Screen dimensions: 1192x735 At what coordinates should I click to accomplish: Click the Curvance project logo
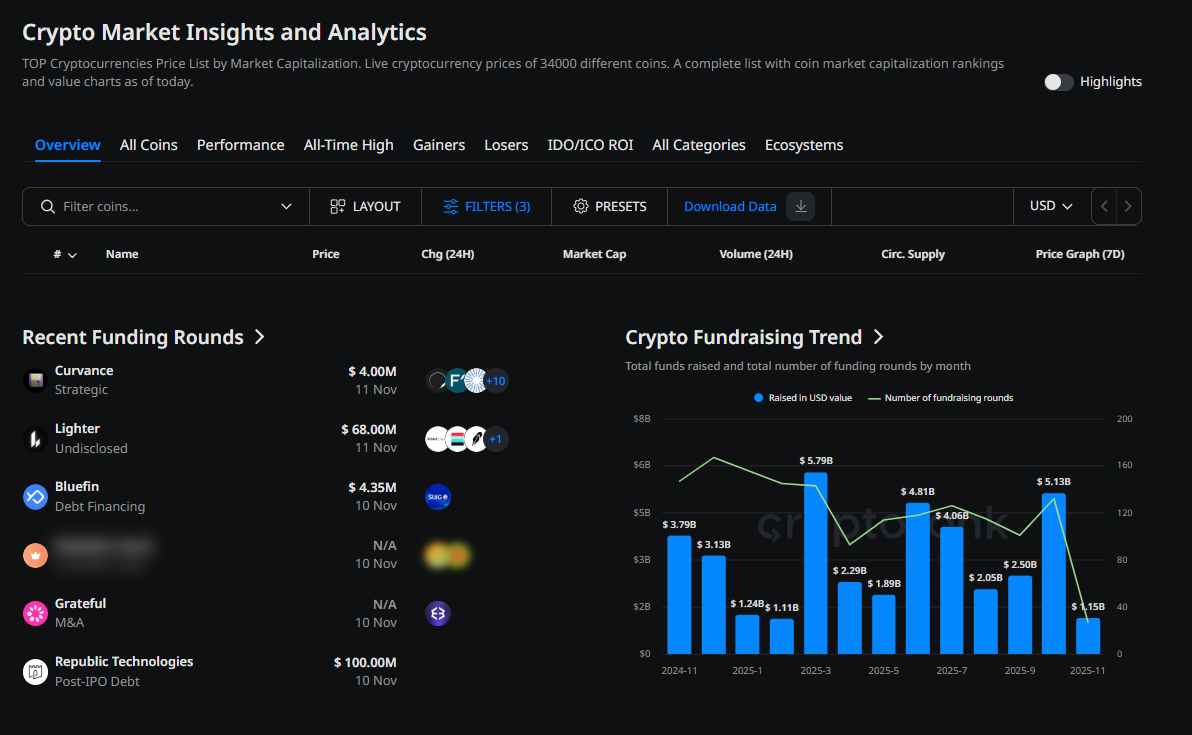(36, 380)
